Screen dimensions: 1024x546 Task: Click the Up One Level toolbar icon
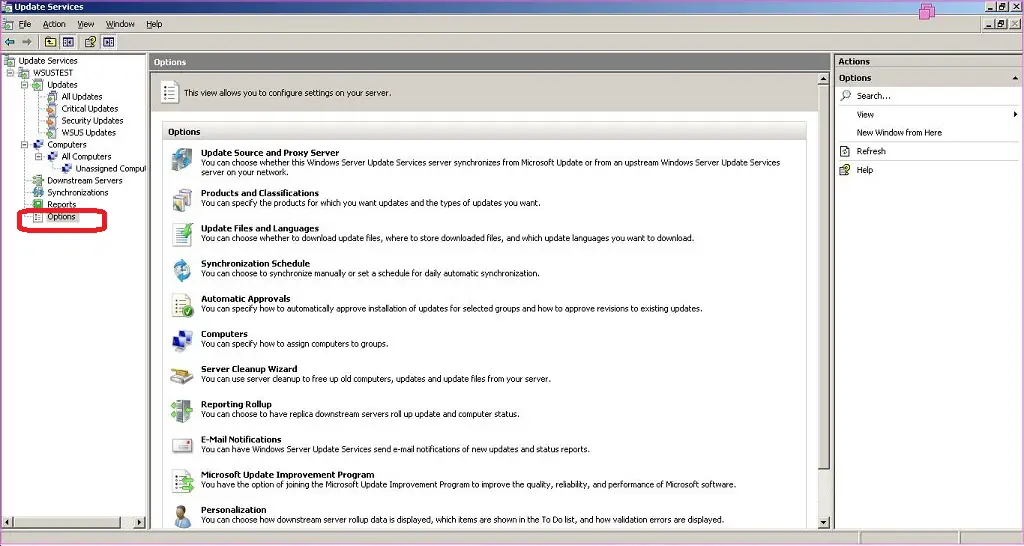coord(50,42)
